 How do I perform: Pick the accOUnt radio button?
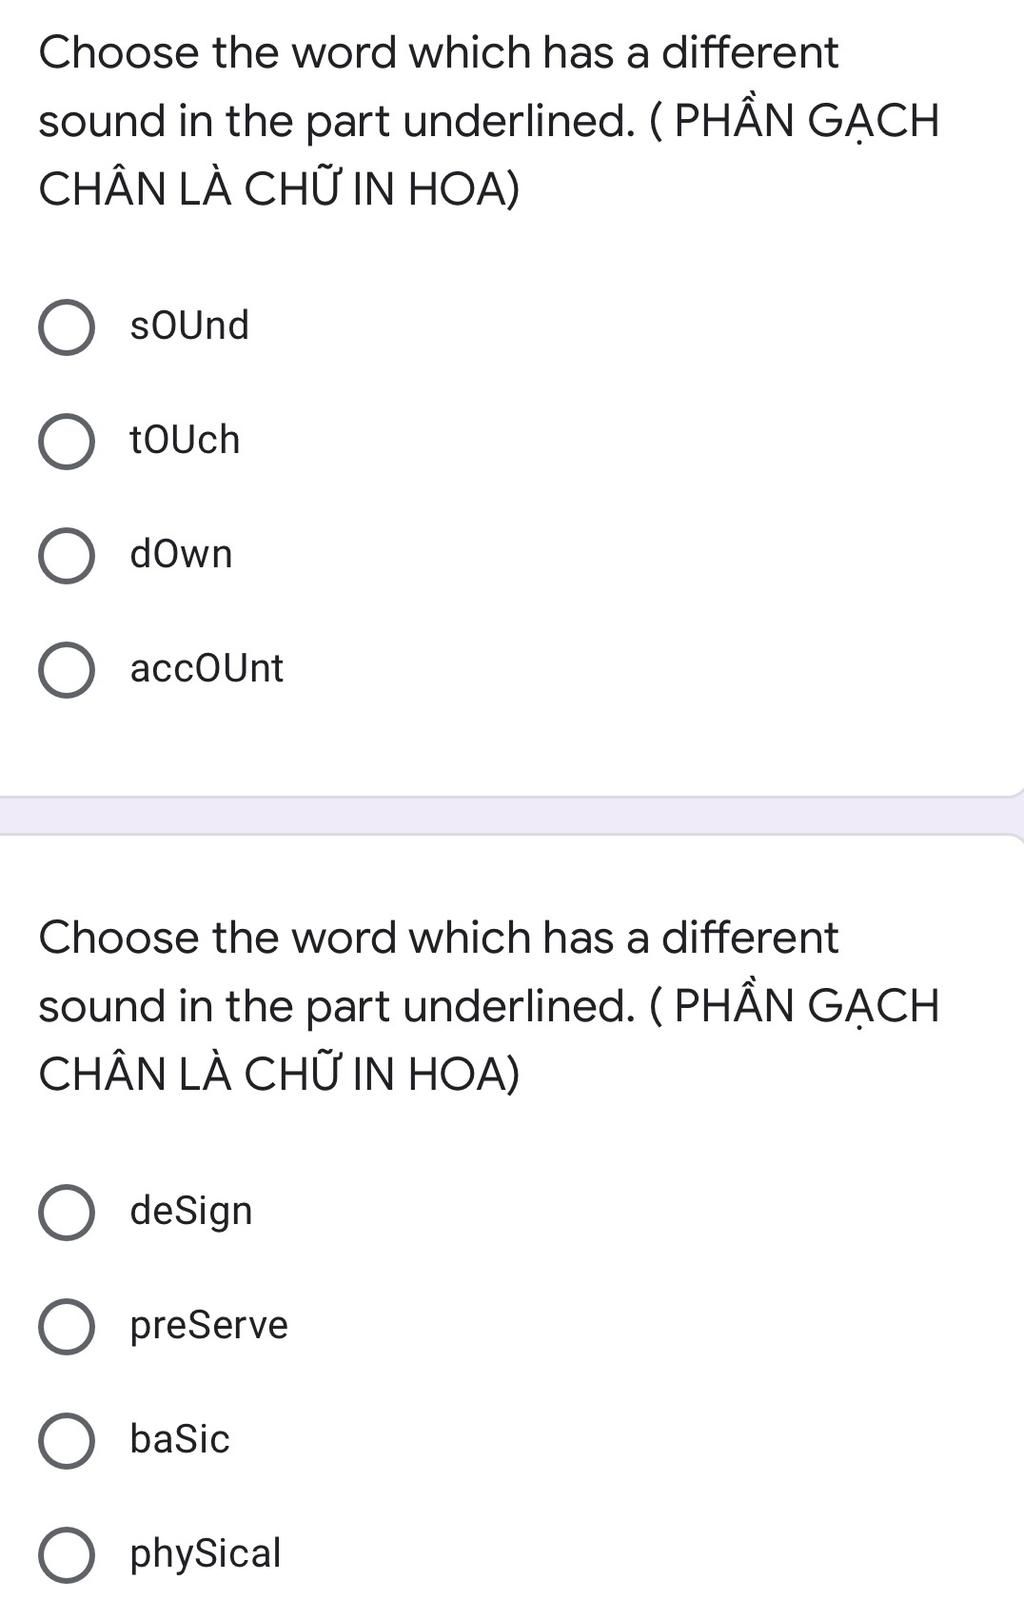pos(67,669)
